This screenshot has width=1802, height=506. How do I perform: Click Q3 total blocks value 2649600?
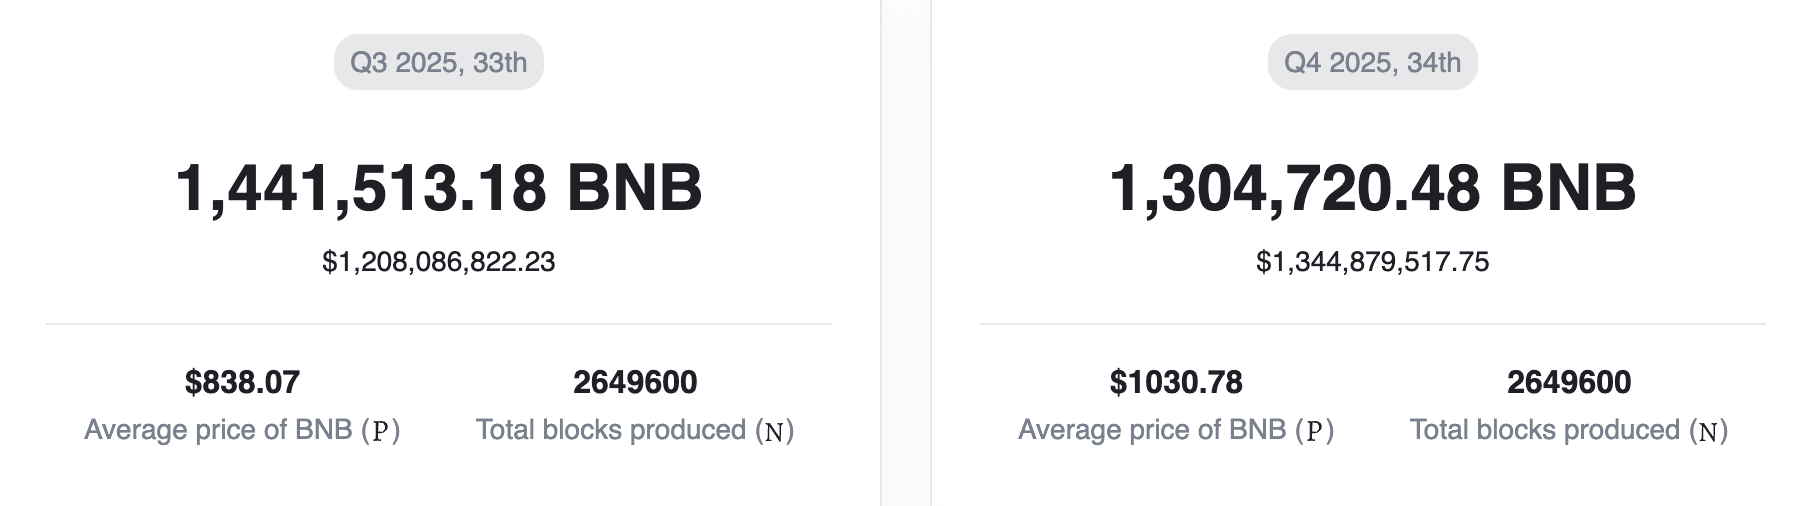(x=635, y=382)
